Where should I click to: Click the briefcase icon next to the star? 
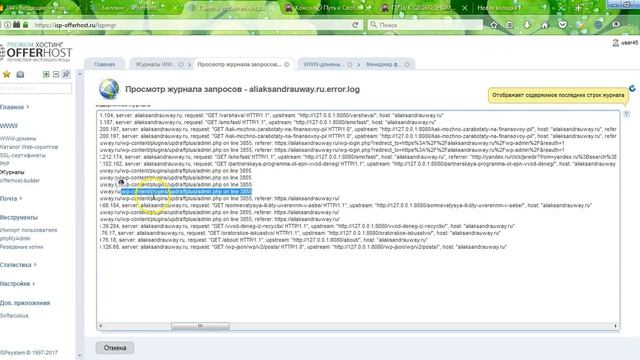tap(20, 74)
